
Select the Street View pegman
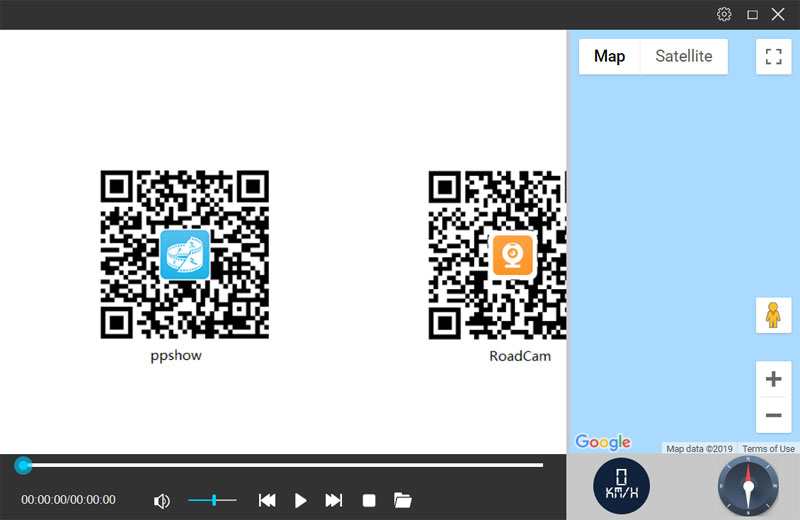pos(773,315)
